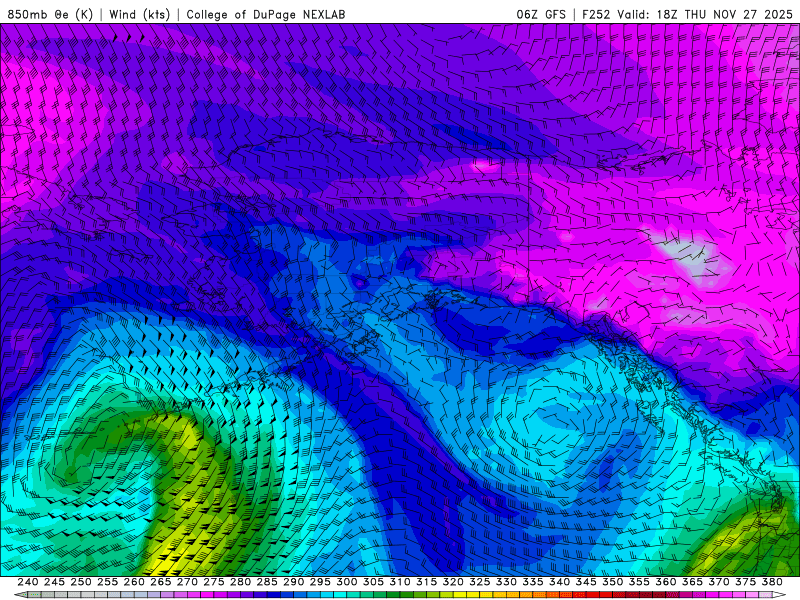Click the 305 colorbar value label
Viewport: 800px width, 600px height.
pos(373,582)
